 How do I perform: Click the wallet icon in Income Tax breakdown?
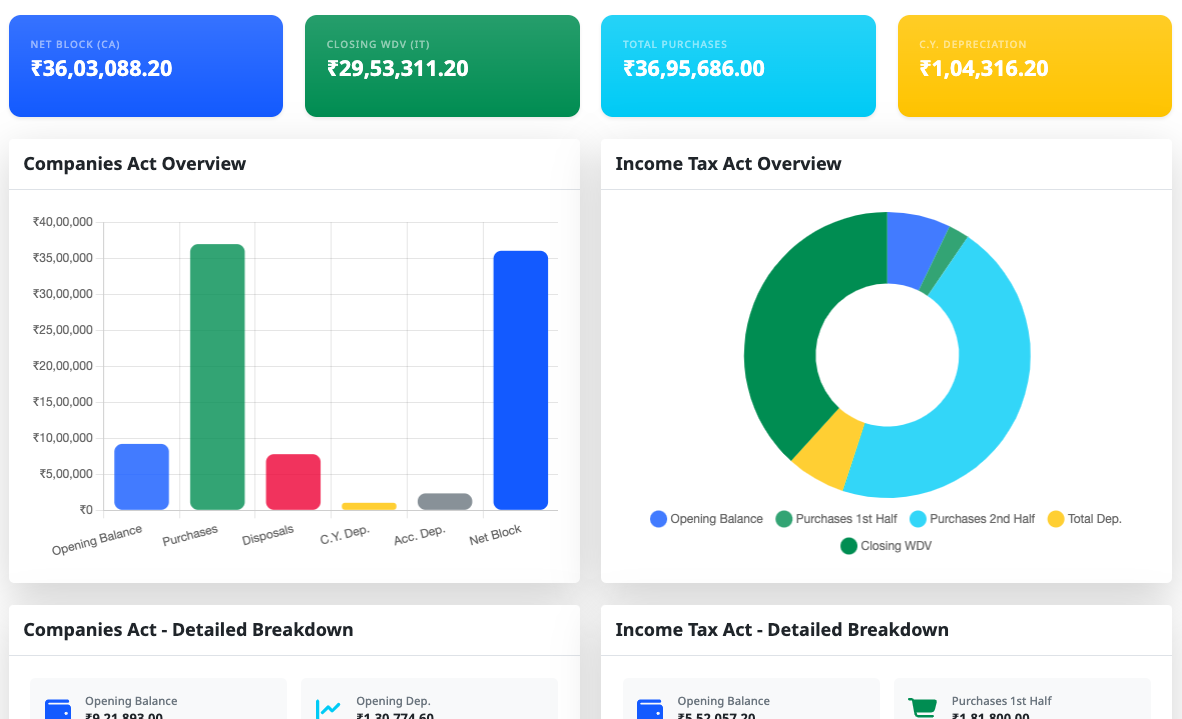(x=650, y=708)
